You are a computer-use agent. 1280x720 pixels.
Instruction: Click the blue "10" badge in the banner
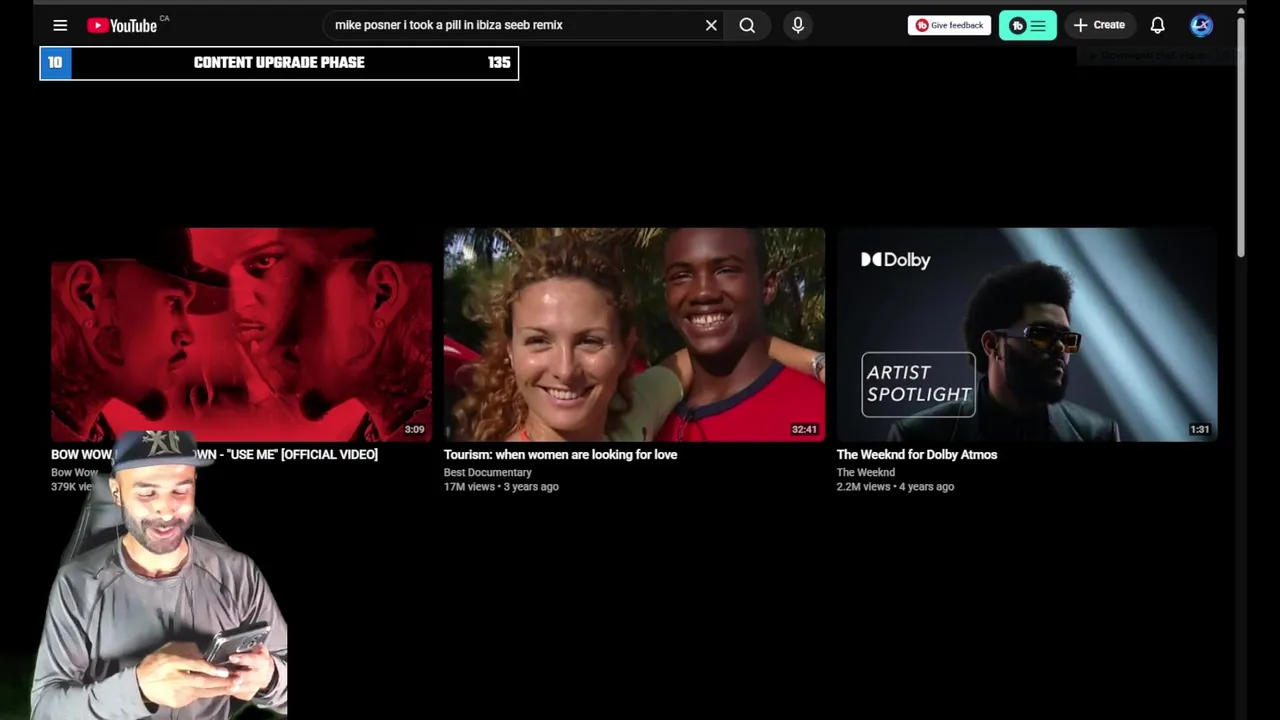pos(55,62)
